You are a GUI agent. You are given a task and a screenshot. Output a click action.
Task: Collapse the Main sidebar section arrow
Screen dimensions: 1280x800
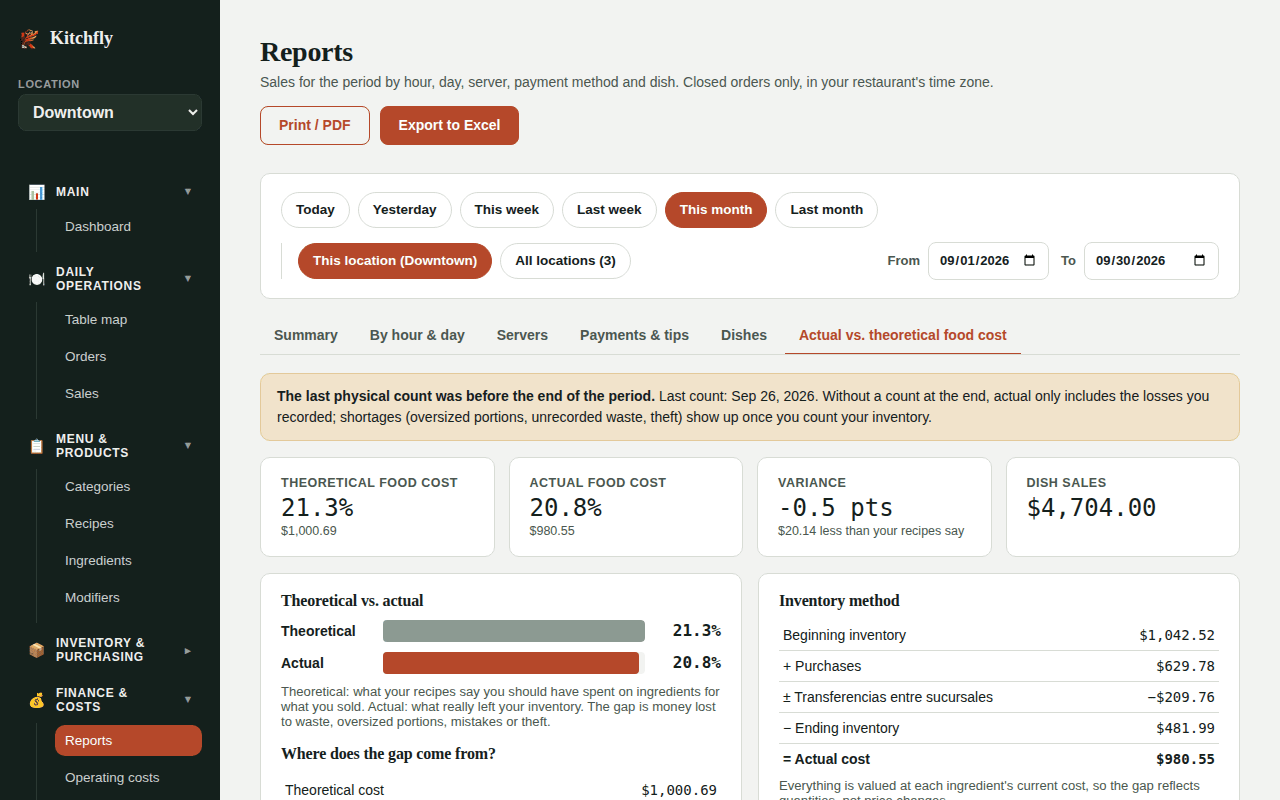coord(188,192)
